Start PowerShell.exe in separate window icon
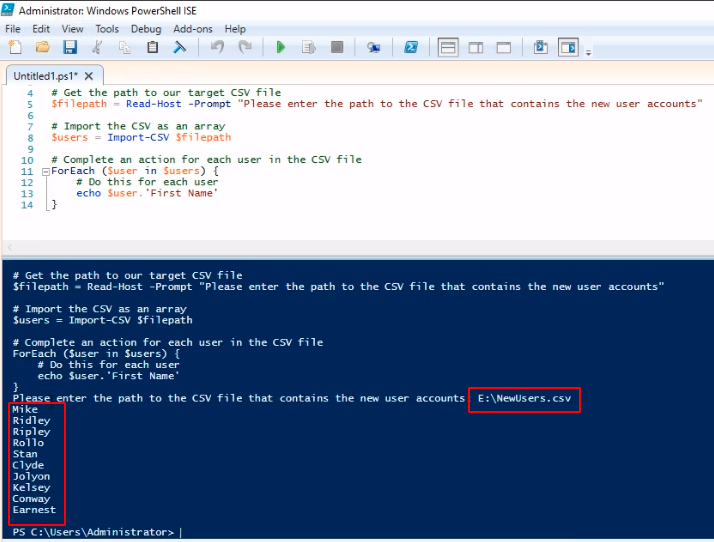This screenshot has width=714, height=542. pos(411,47)
